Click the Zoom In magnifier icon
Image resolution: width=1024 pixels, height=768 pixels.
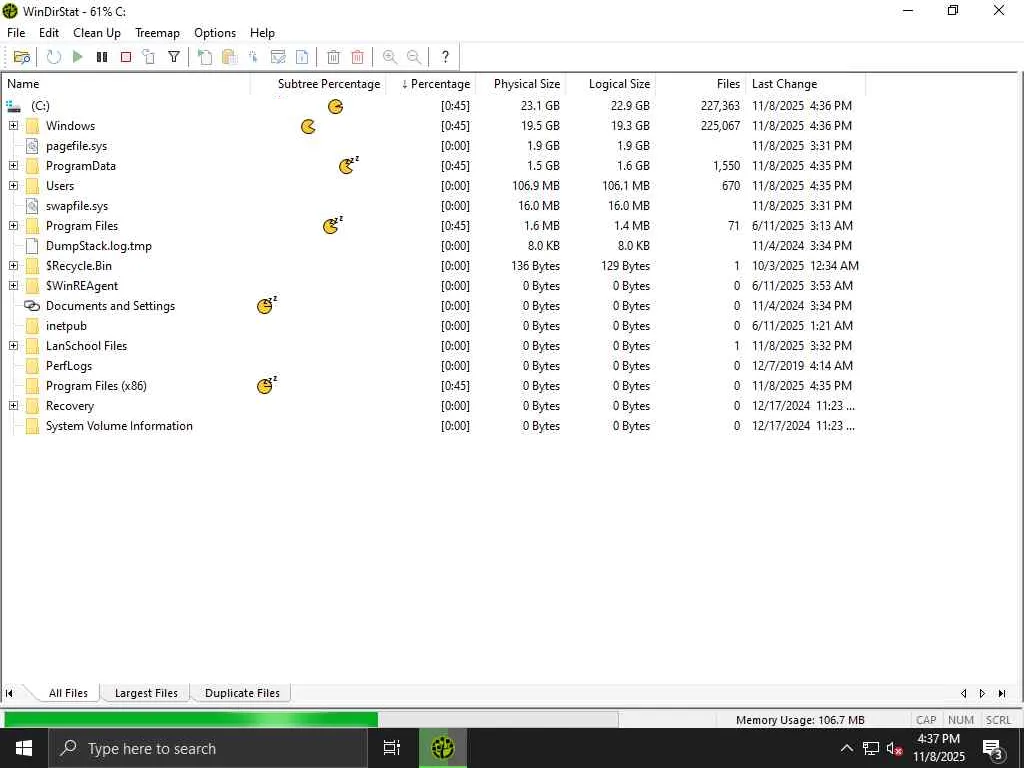[x=389, y=57]
